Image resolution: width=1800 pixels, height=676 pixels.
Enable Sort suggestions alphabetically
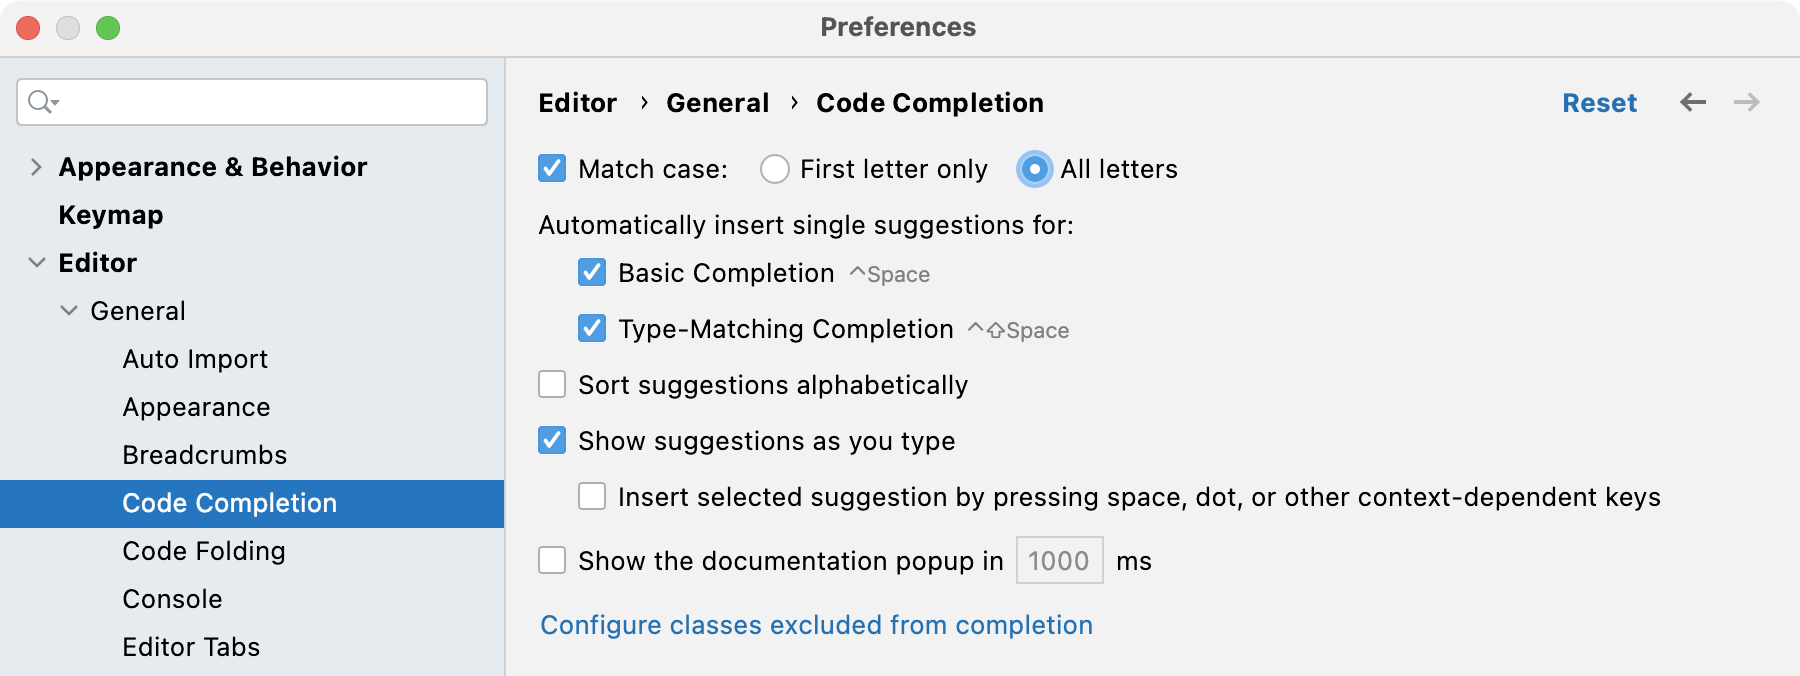point(552,384)
